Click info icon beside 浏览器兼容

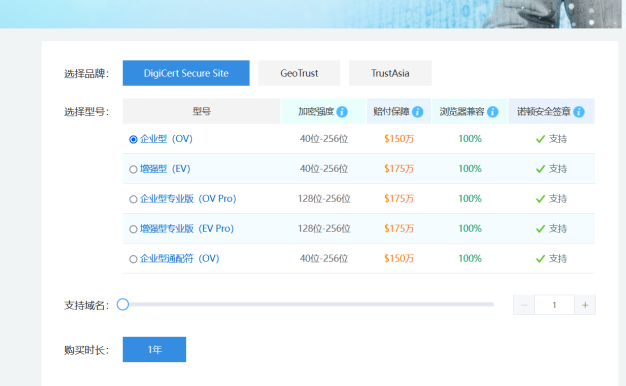pyautogui.click(x=493, y=112)
